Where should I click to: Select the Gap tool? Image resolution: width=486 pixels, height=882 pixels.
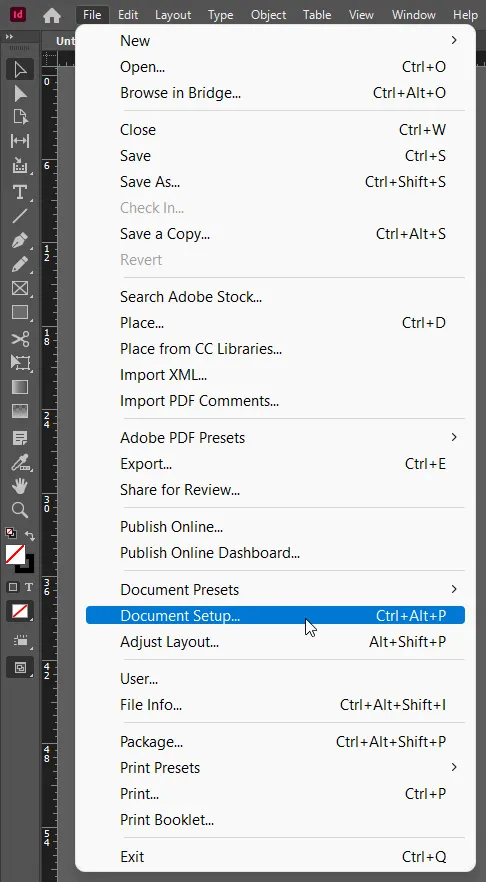[20, 141]
